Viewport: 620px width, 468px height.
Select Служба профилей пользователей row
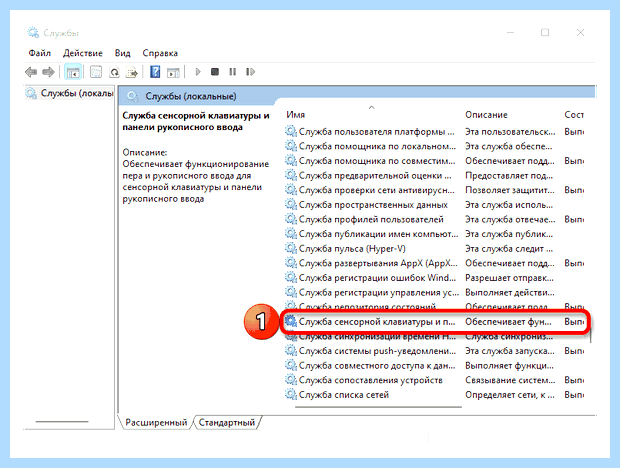[x=434, y=219]
